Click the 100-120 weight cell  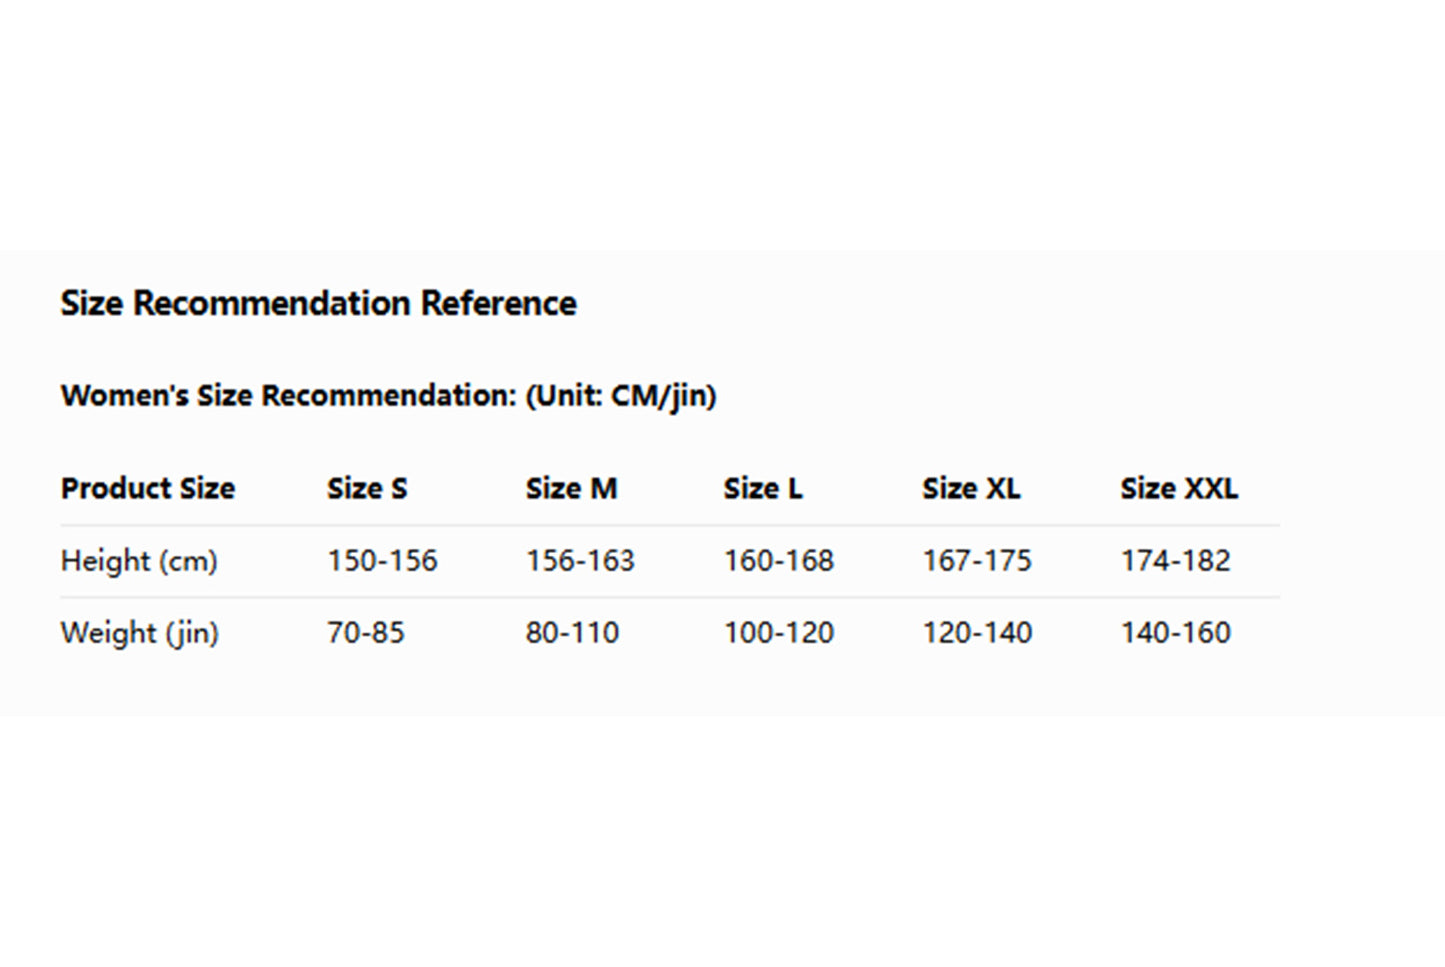(x=779, y=633)
